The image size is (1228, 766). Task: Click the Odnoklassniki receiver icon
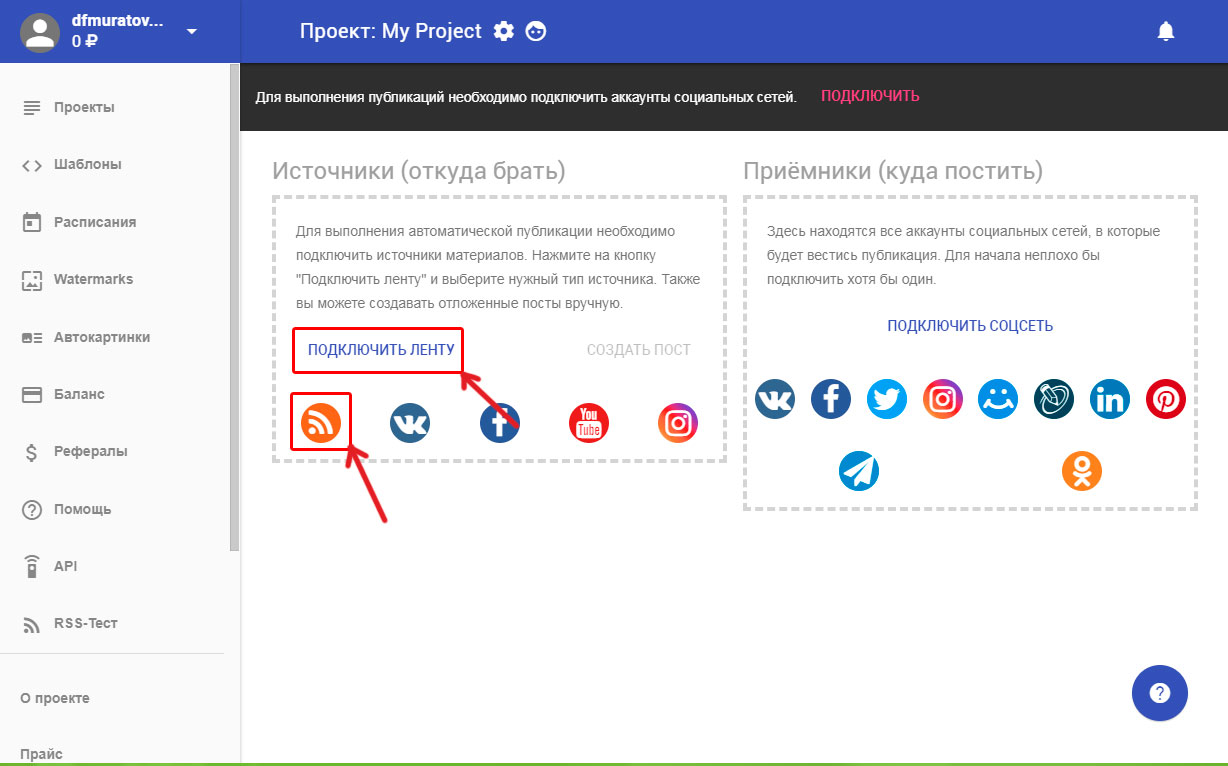[x=1081, y=470]
